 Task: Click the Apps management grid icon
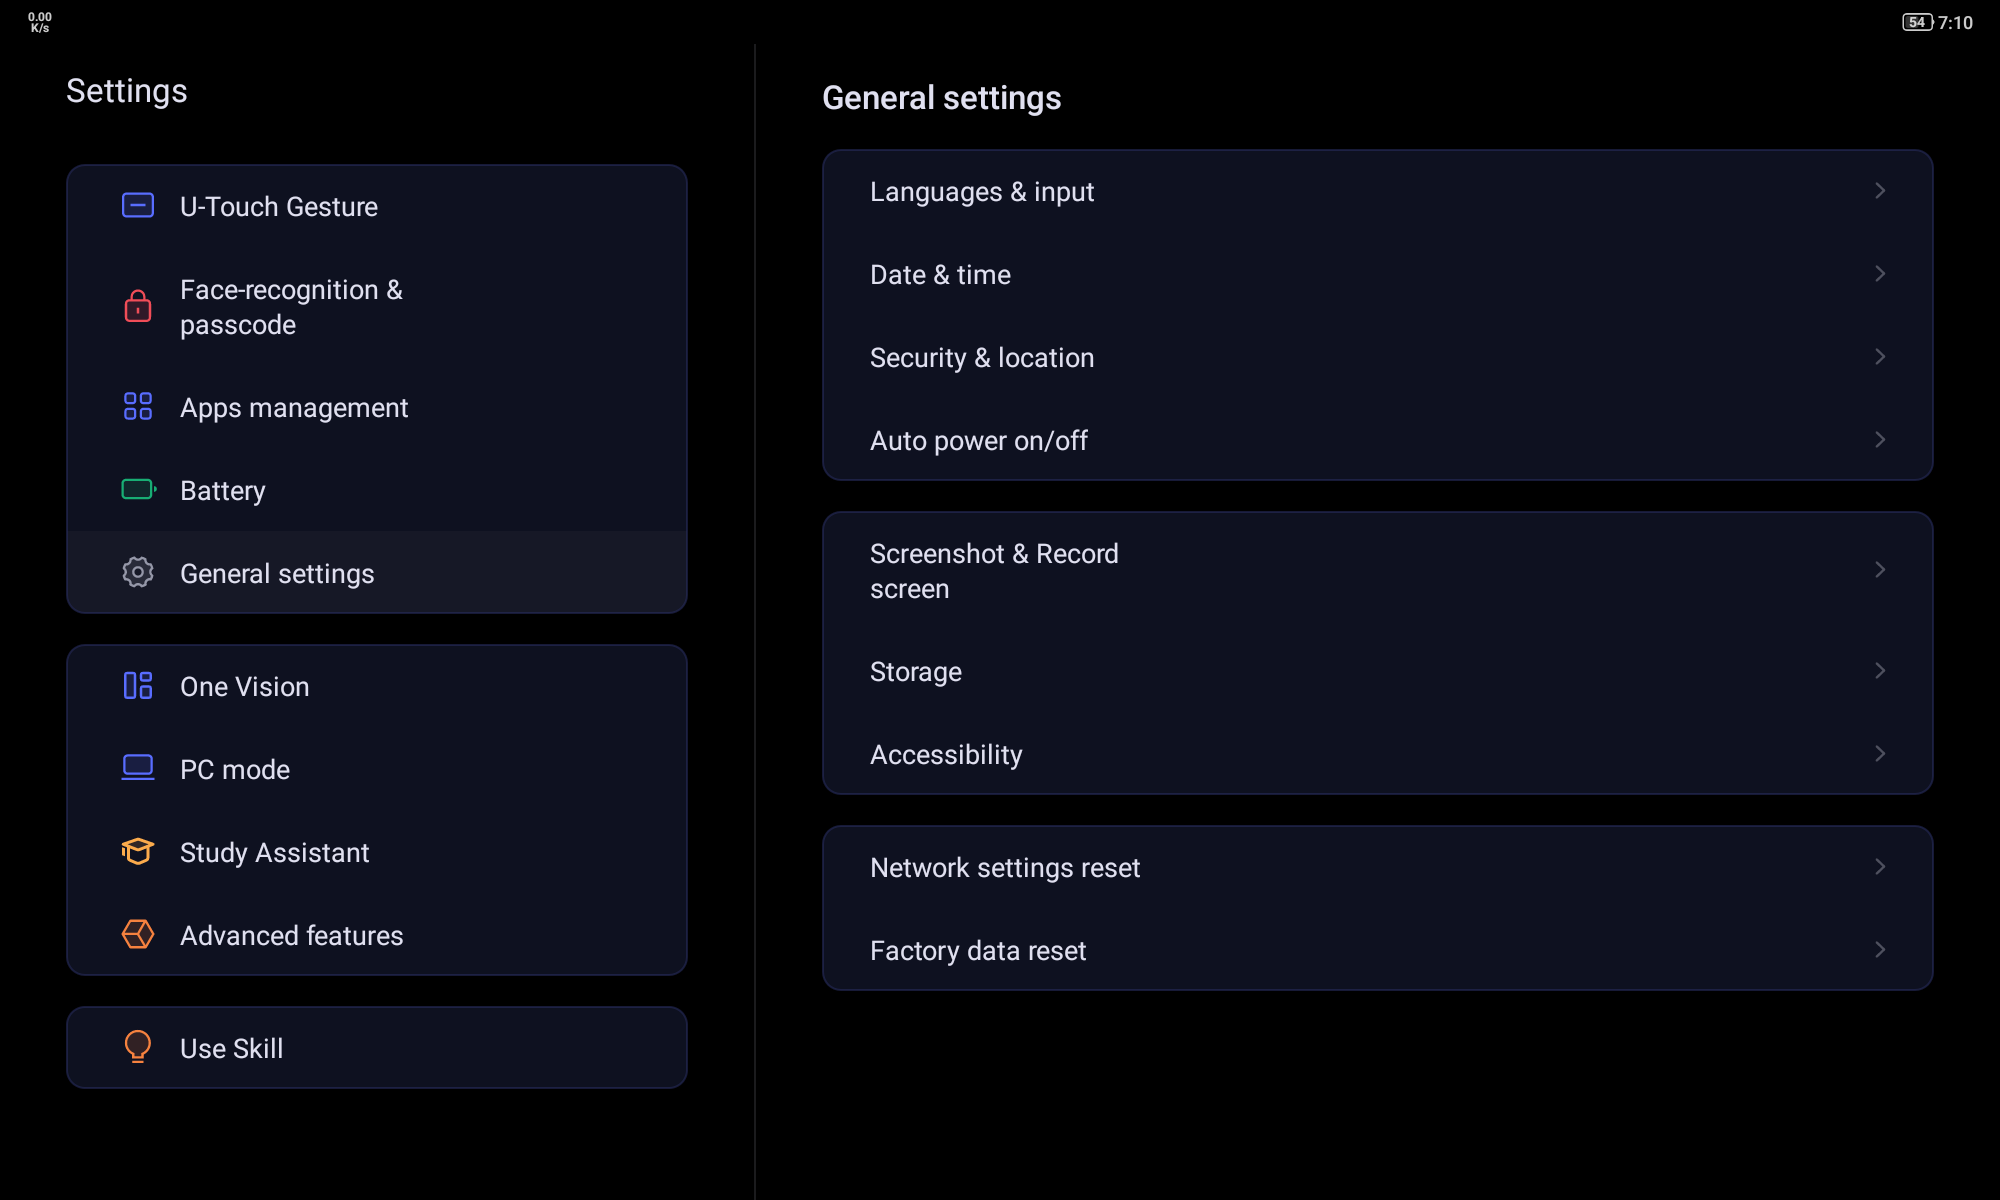138,406
